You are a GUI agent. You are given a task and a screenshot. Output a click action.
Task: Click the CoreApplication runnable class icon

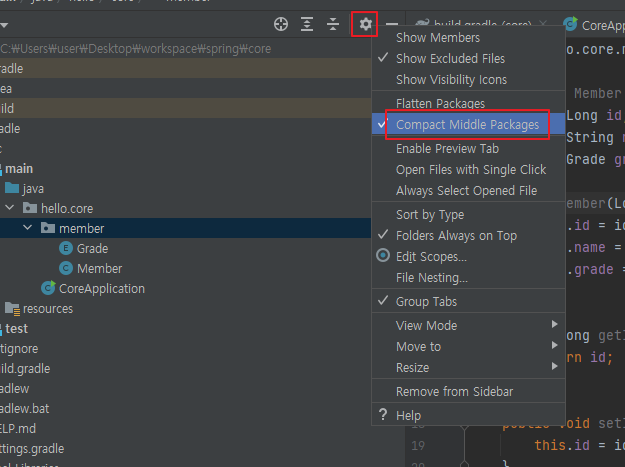tap(48, 288)
